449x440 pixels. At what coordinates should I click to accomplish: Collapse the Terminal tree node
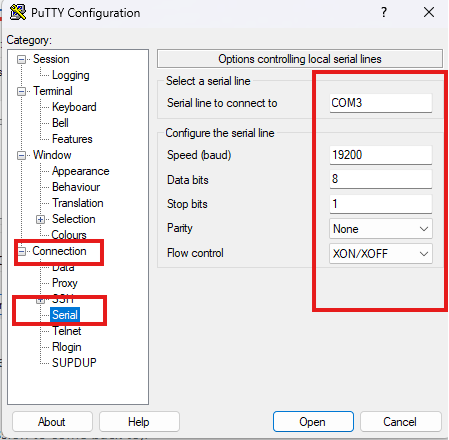tap(21, 92)
